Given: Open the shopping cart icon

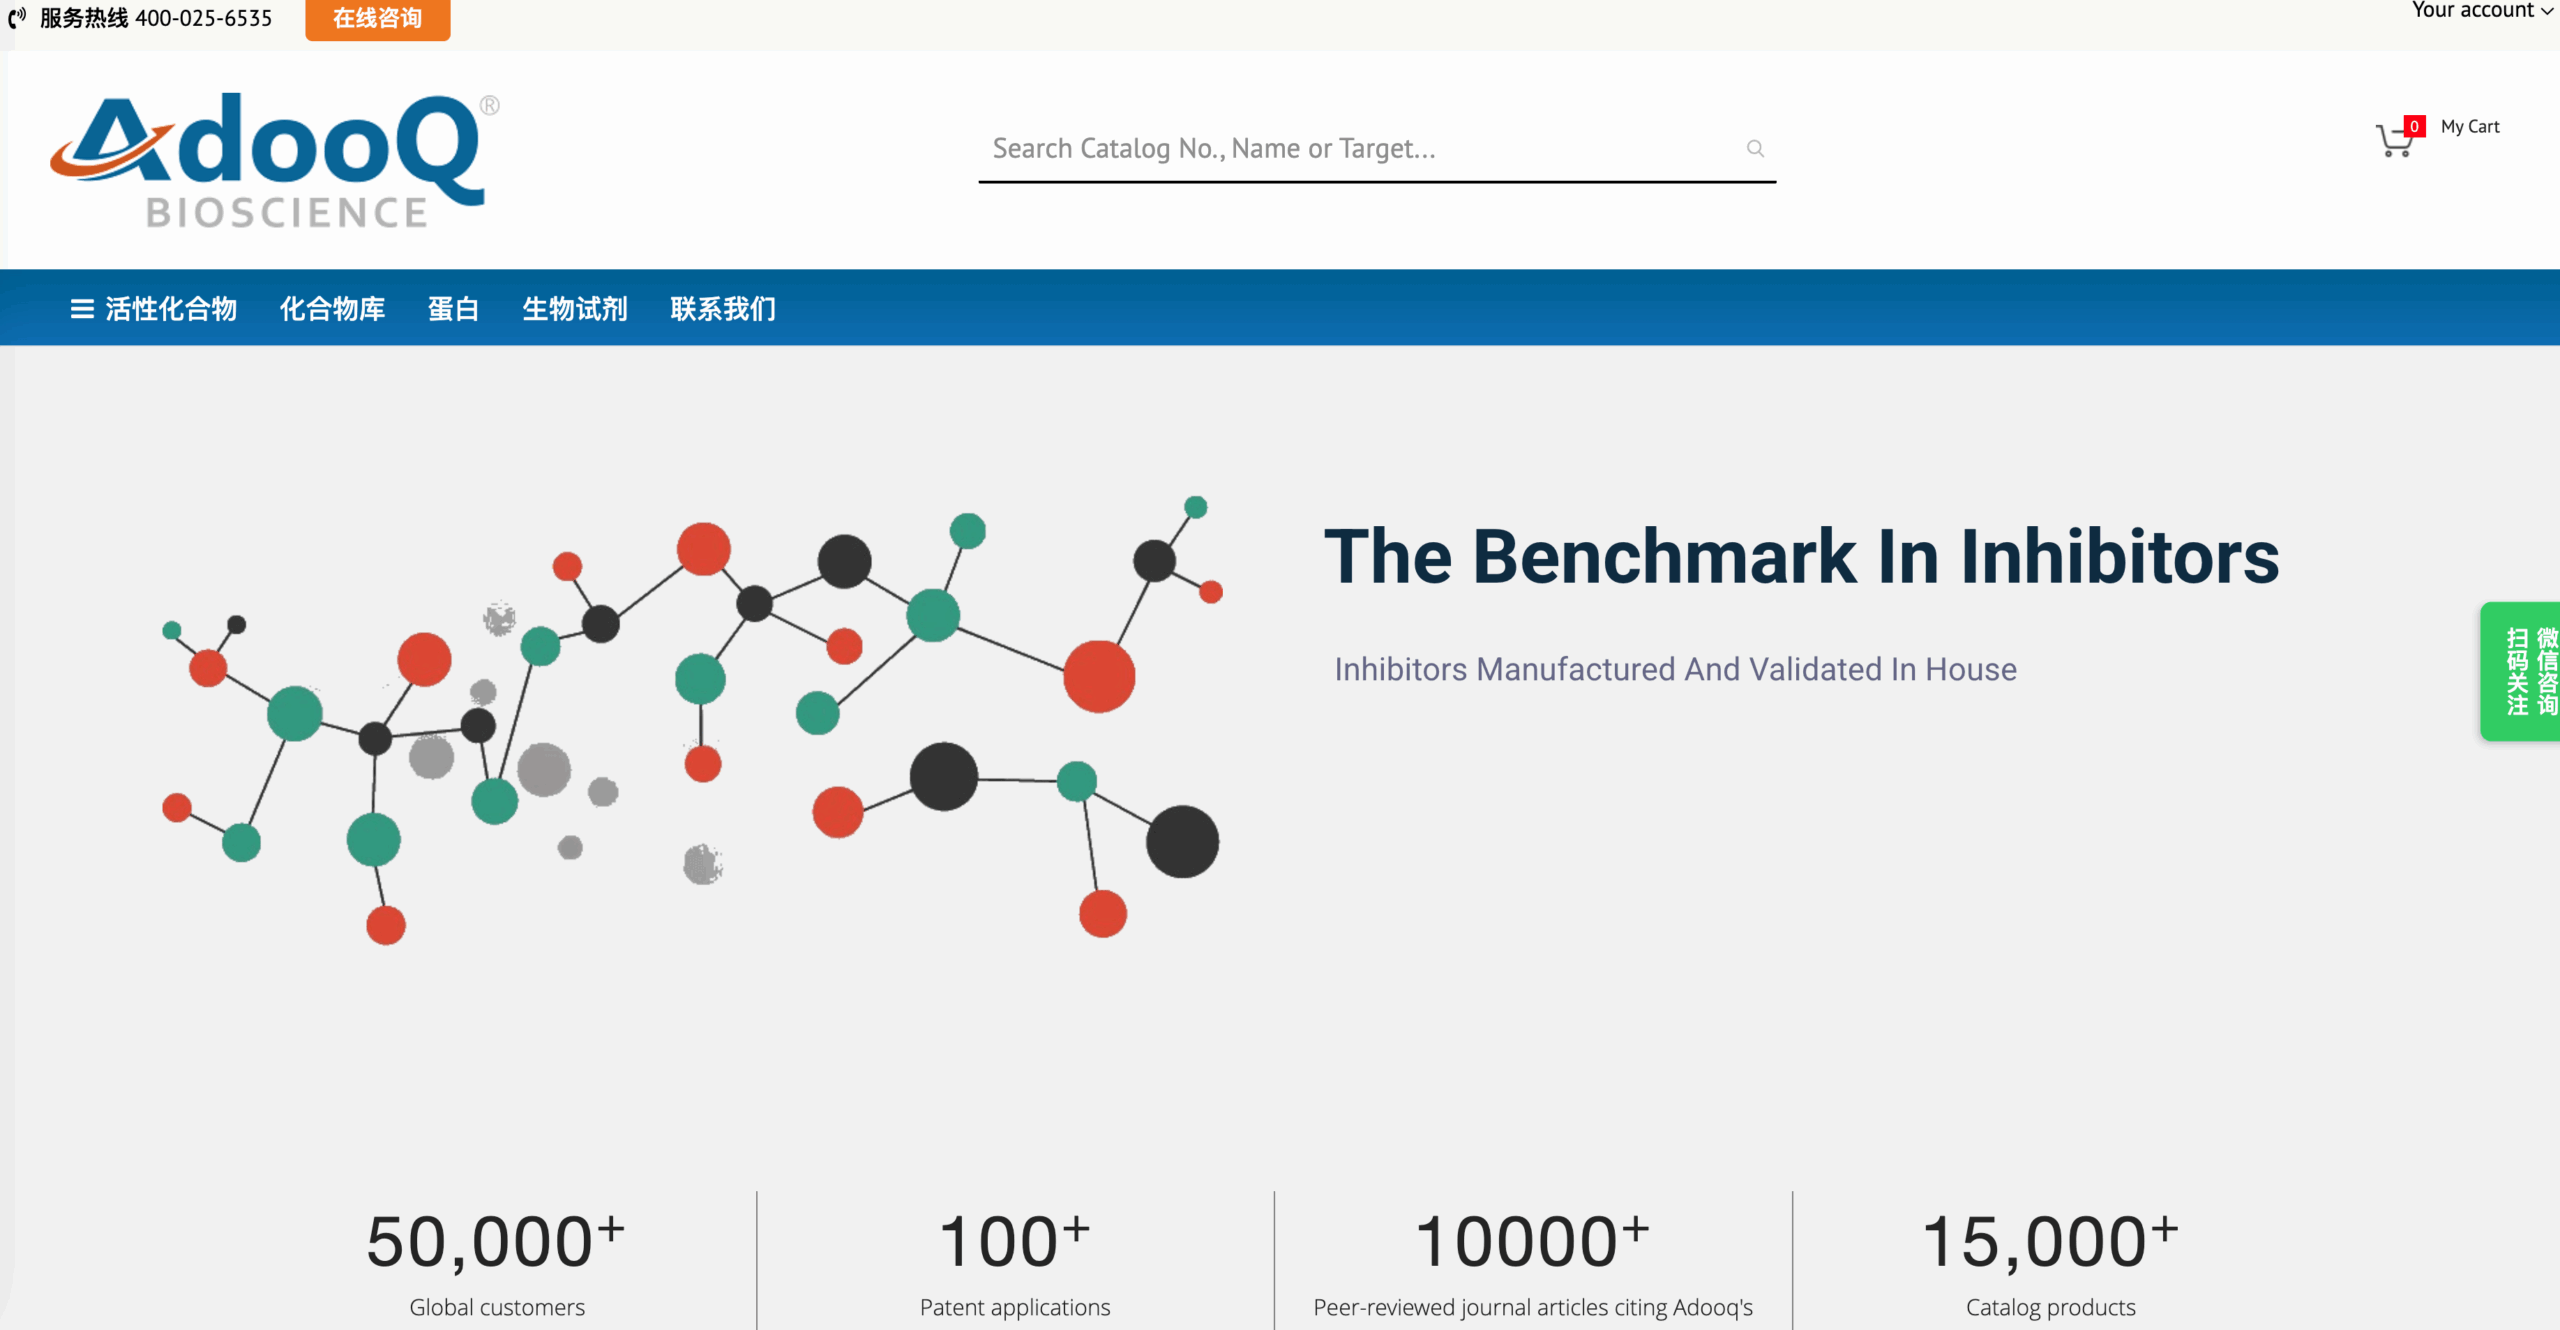Looking at the screenshot, I should tap(2393, 141).
